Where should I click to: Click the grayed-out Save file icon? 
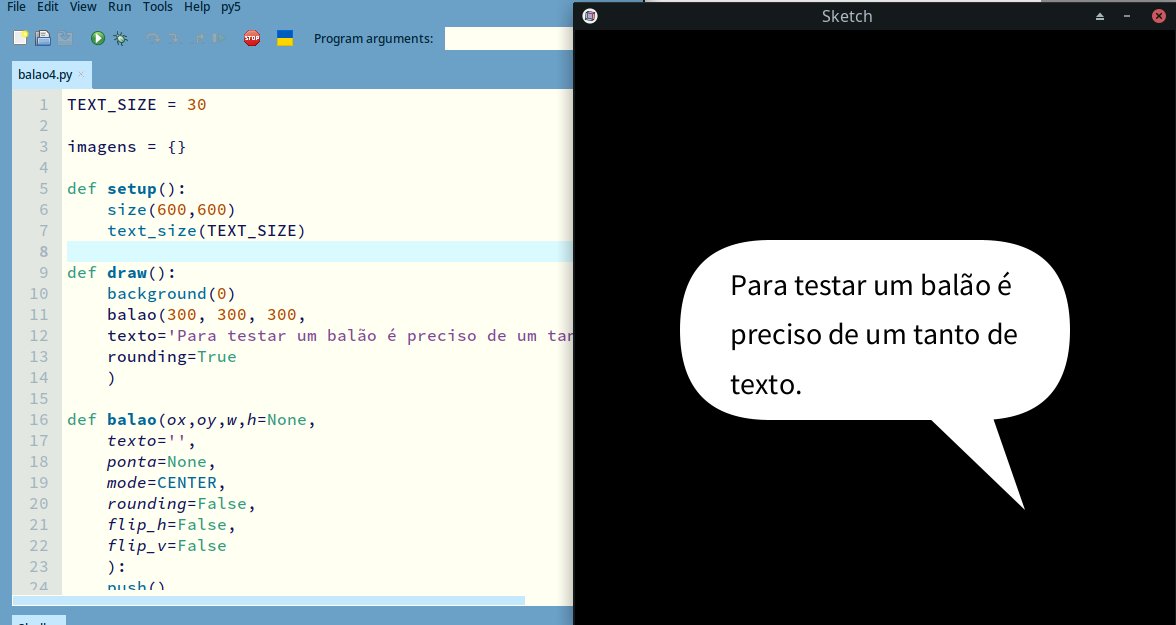click(65, 38)
